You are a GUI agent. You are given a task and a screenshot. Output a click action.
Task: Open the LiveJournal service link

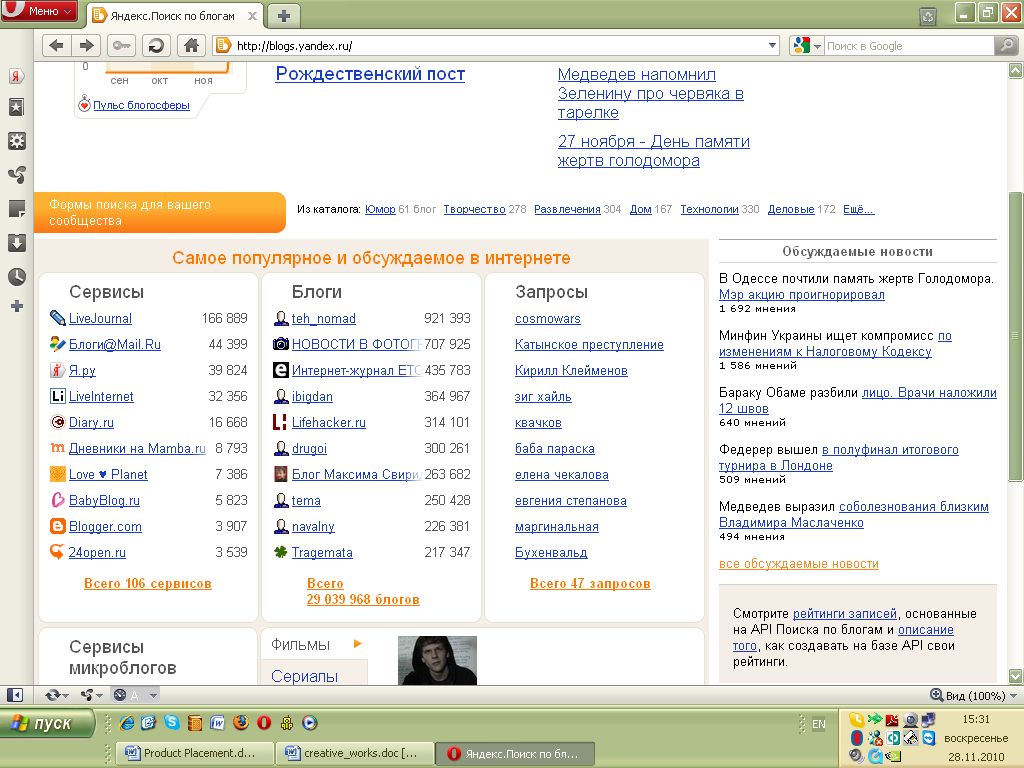pos(100,318)
